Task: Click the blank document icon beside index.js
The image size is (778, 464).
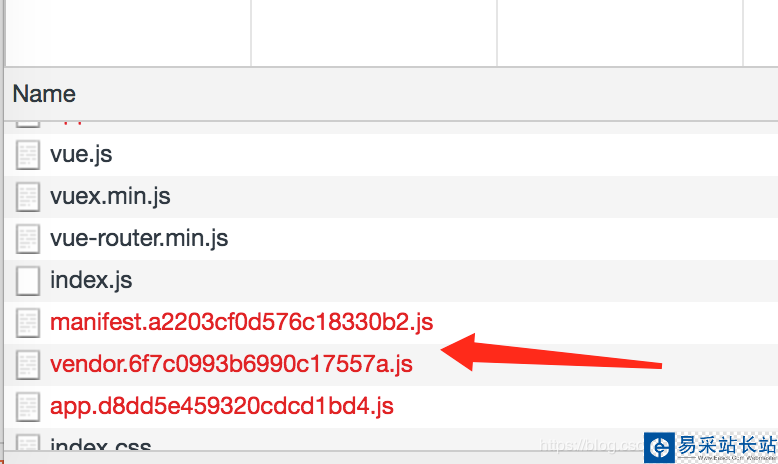Action: [28, 281]
